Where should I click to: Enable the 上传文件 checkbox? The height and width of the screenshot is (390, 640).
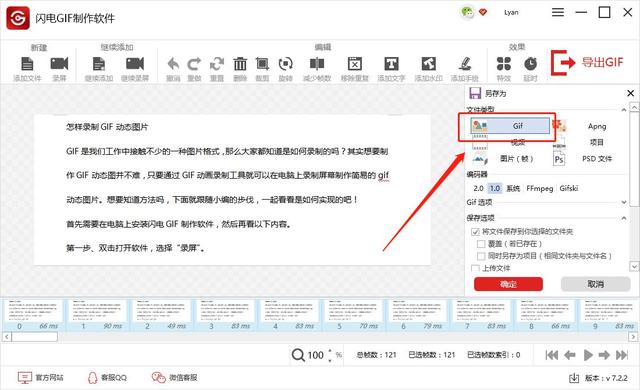tap(475, 268)
